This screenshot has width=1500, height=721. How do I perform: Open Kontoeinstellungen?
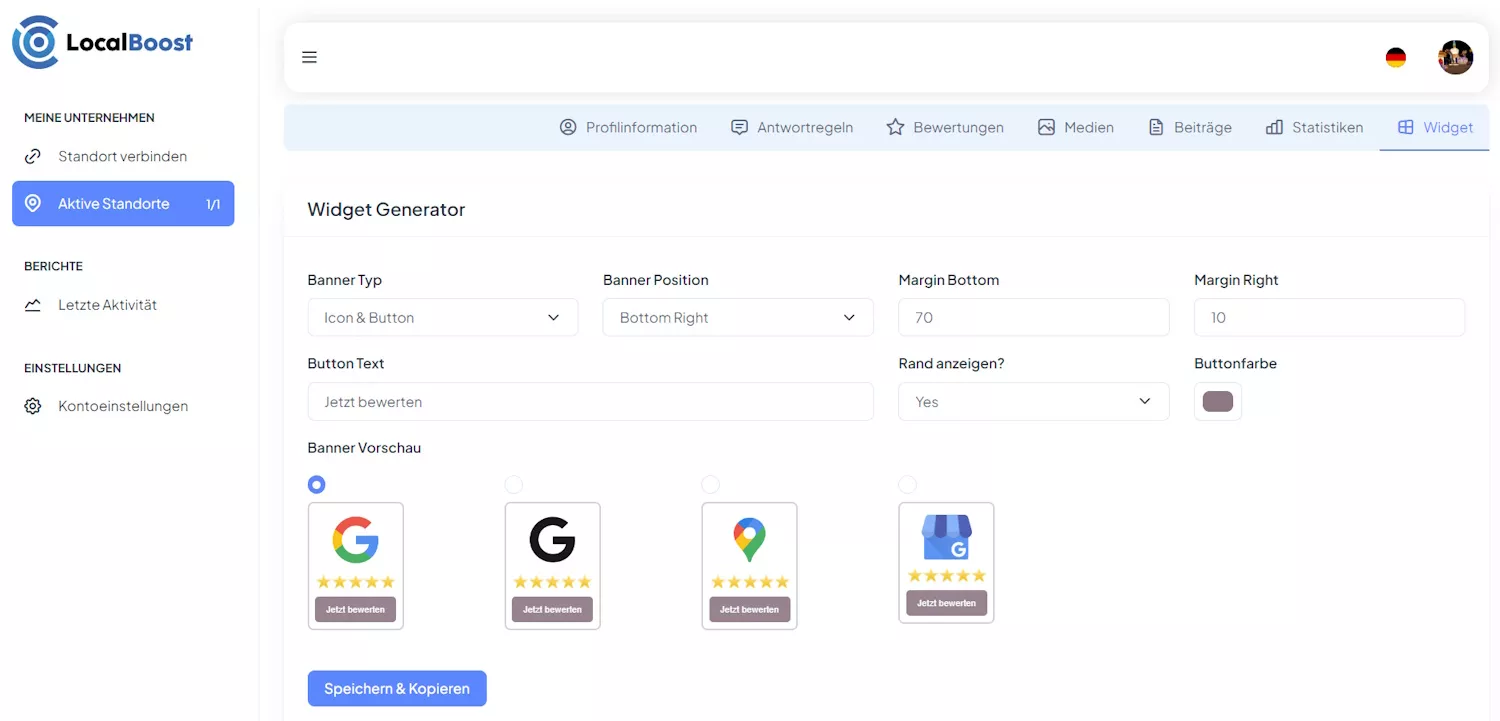pyautogui.click(x=123, y=406)
